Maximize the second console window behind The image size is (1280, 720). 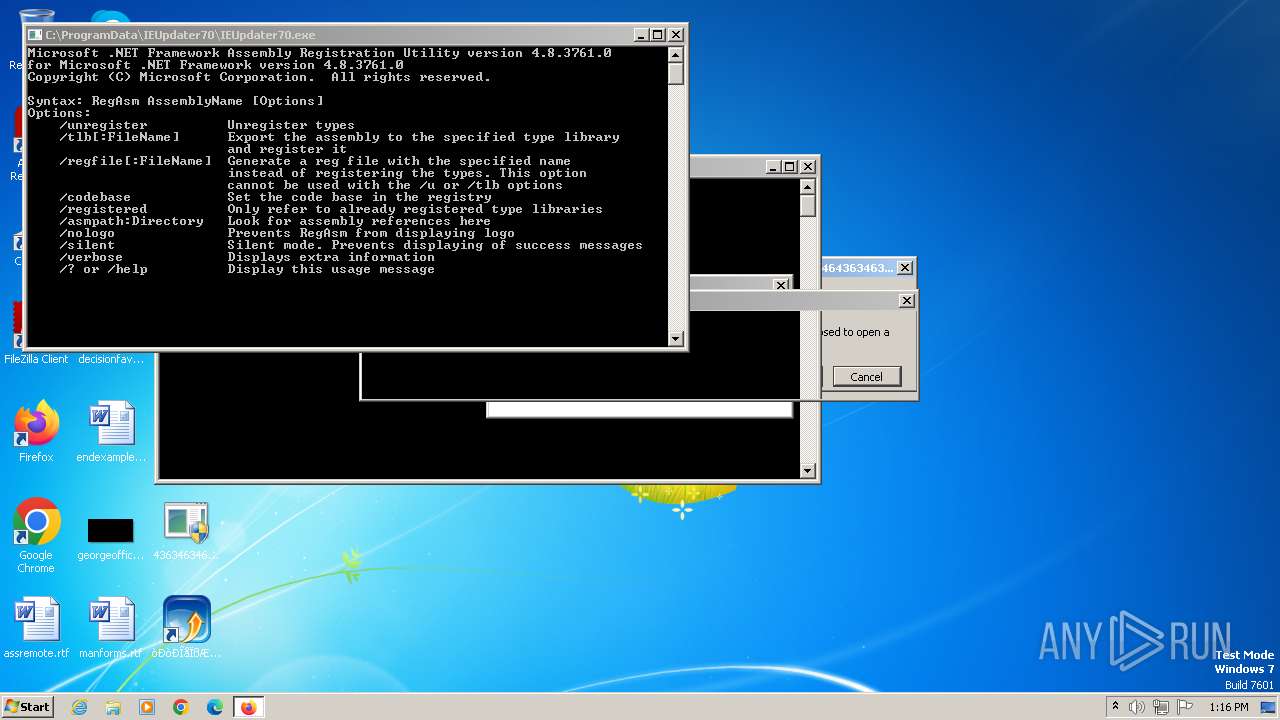[x=789, y=167]
